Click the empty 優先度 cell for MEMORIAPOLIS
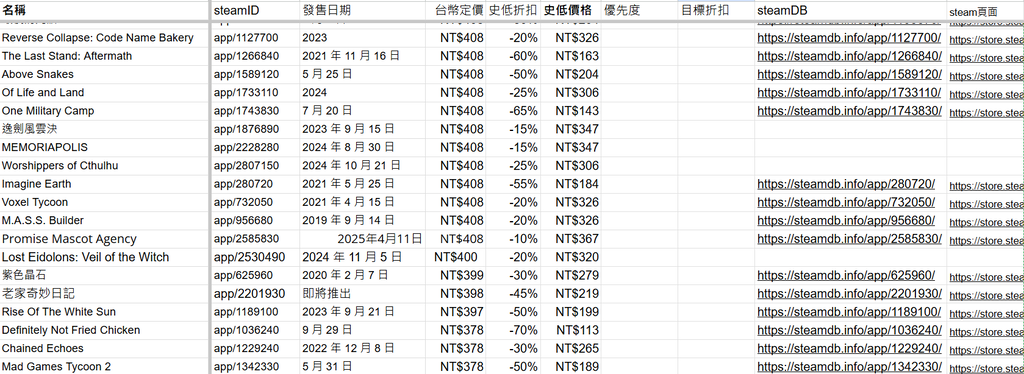Viewport: 1024px width, 374px height. coord(639,148)
